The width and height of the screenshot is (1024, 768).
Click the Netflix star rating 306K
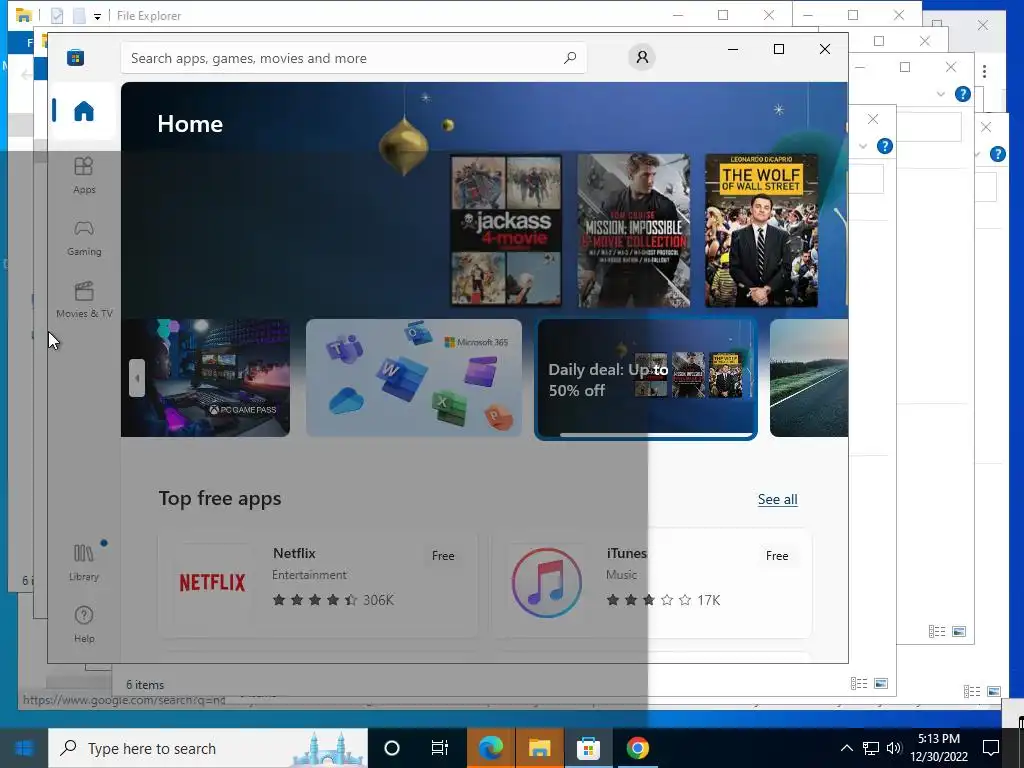[333, 600]
